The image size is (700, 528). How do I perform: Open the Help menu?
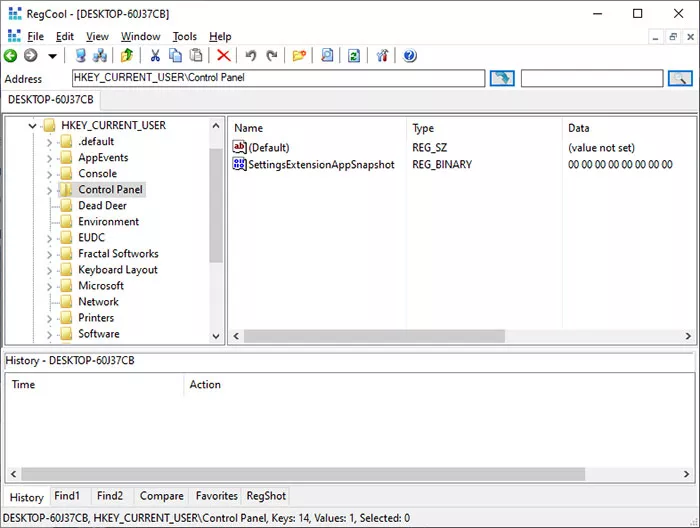tap(220, 37)
